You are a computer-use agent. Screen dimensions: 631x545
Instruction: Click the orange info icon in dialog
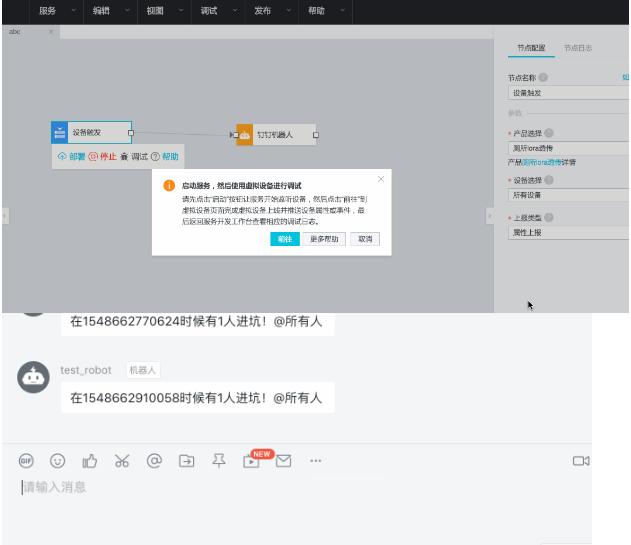coord(169,186)
